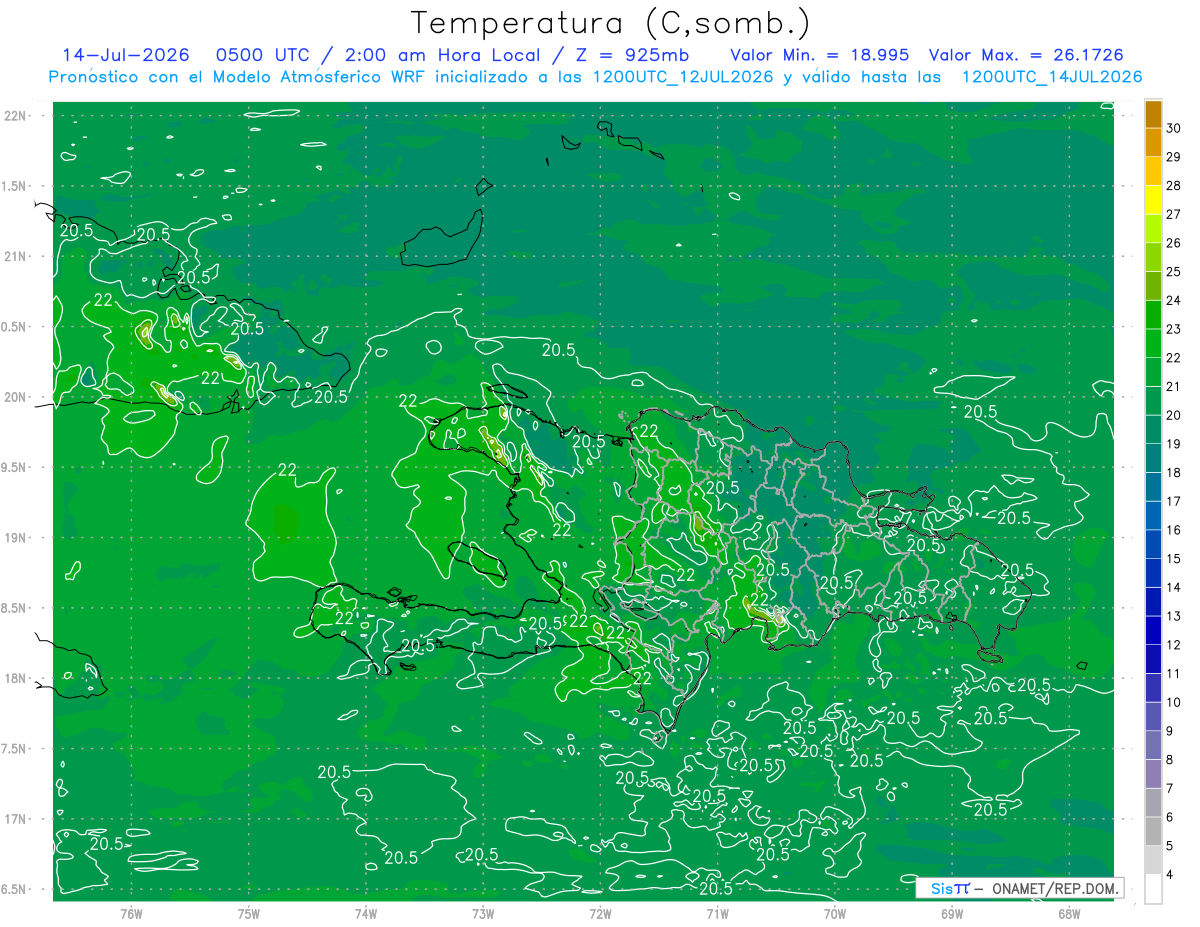Click the 76W longitude axis label

click(131, 913)
